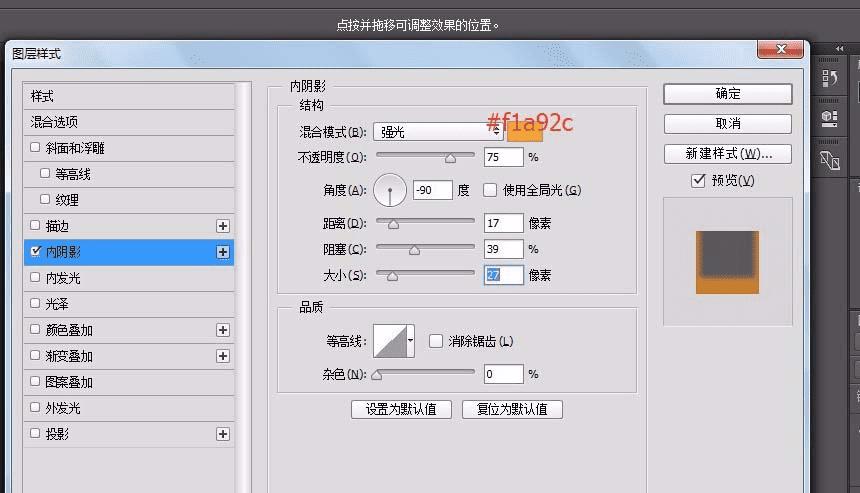Click the 取消 button
This screenshot has height=493, width=860.
pyautogui.click(x=728, y=123)
